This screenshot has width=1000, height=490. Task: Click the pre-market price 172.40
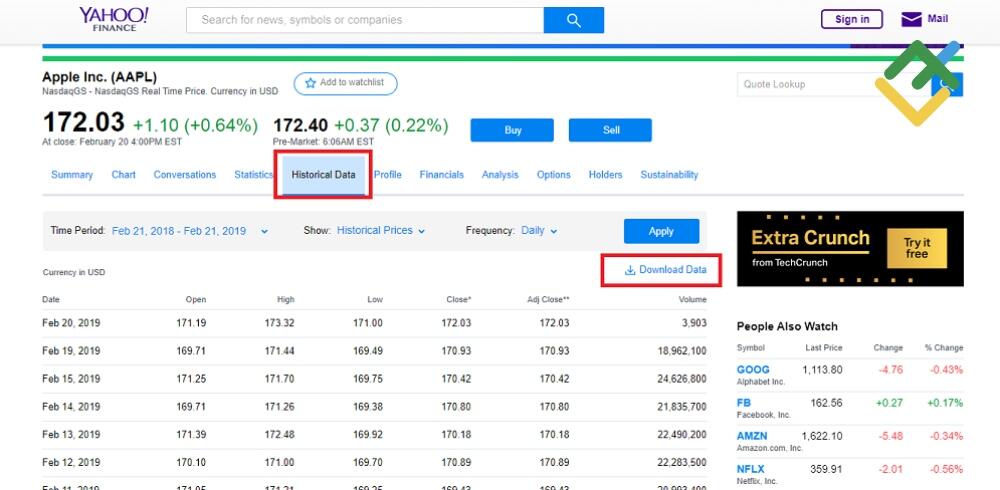[x=300, y=126]
